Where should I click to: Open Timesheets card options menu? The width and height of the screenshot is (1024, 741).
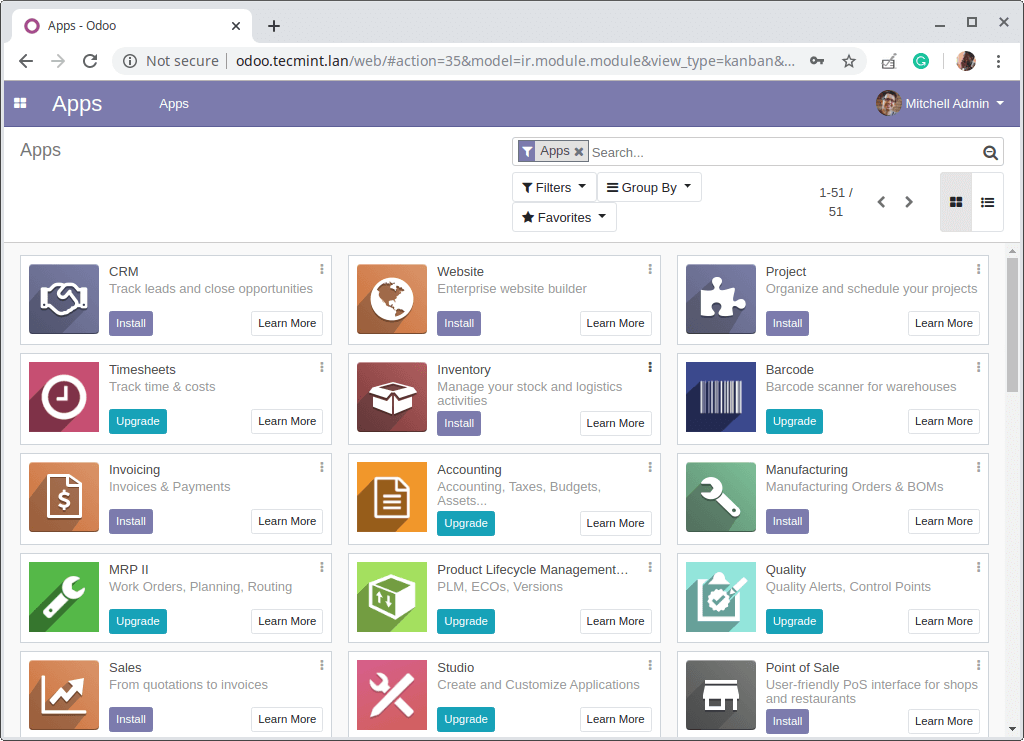pyautogui.click(x=322, y=367)
